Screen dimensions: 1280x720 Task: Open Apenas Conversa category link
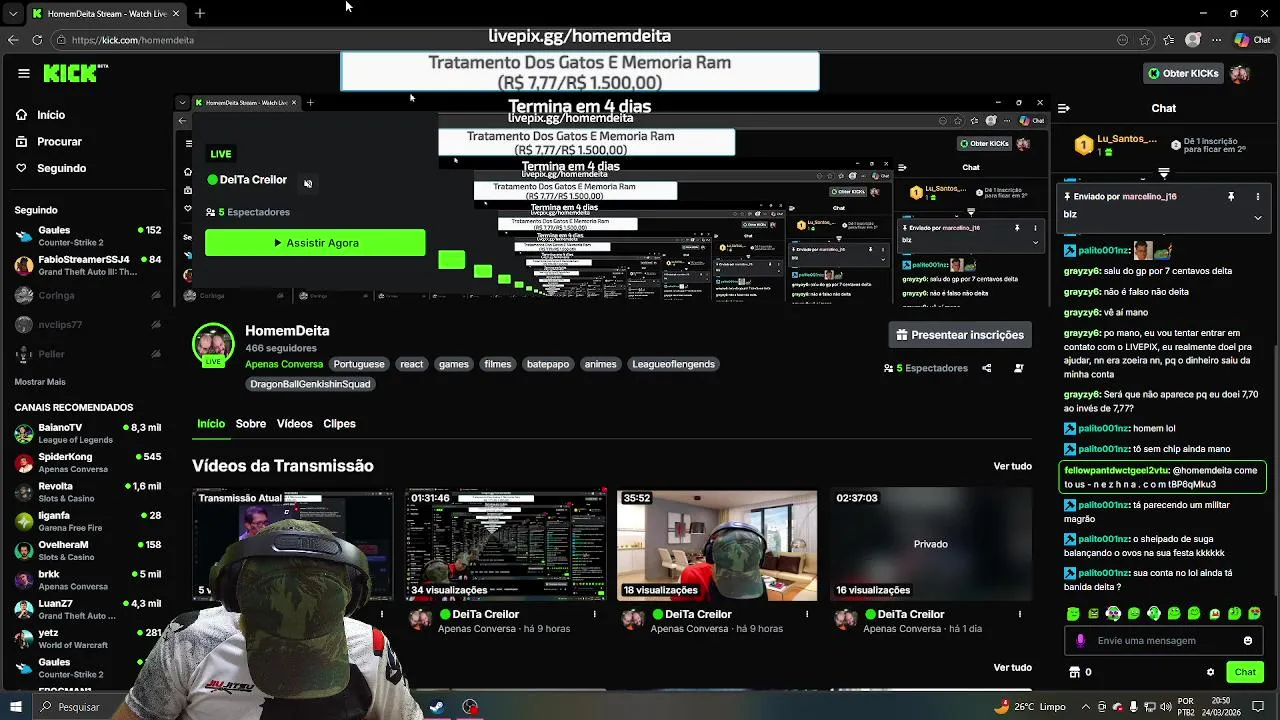[x=284, y=364]
